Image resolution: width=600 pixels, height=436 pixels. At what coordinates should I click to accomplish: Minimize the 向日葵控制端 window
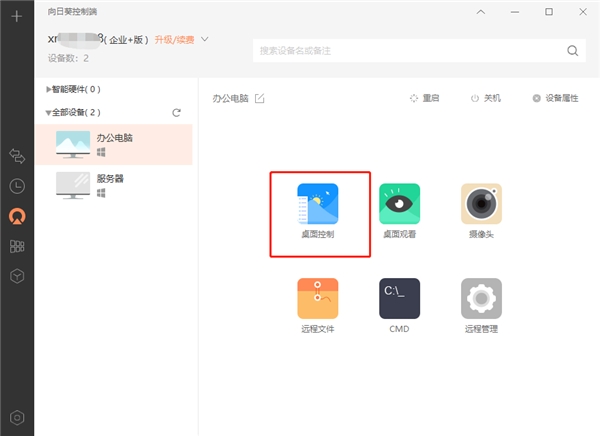point(515,12)
